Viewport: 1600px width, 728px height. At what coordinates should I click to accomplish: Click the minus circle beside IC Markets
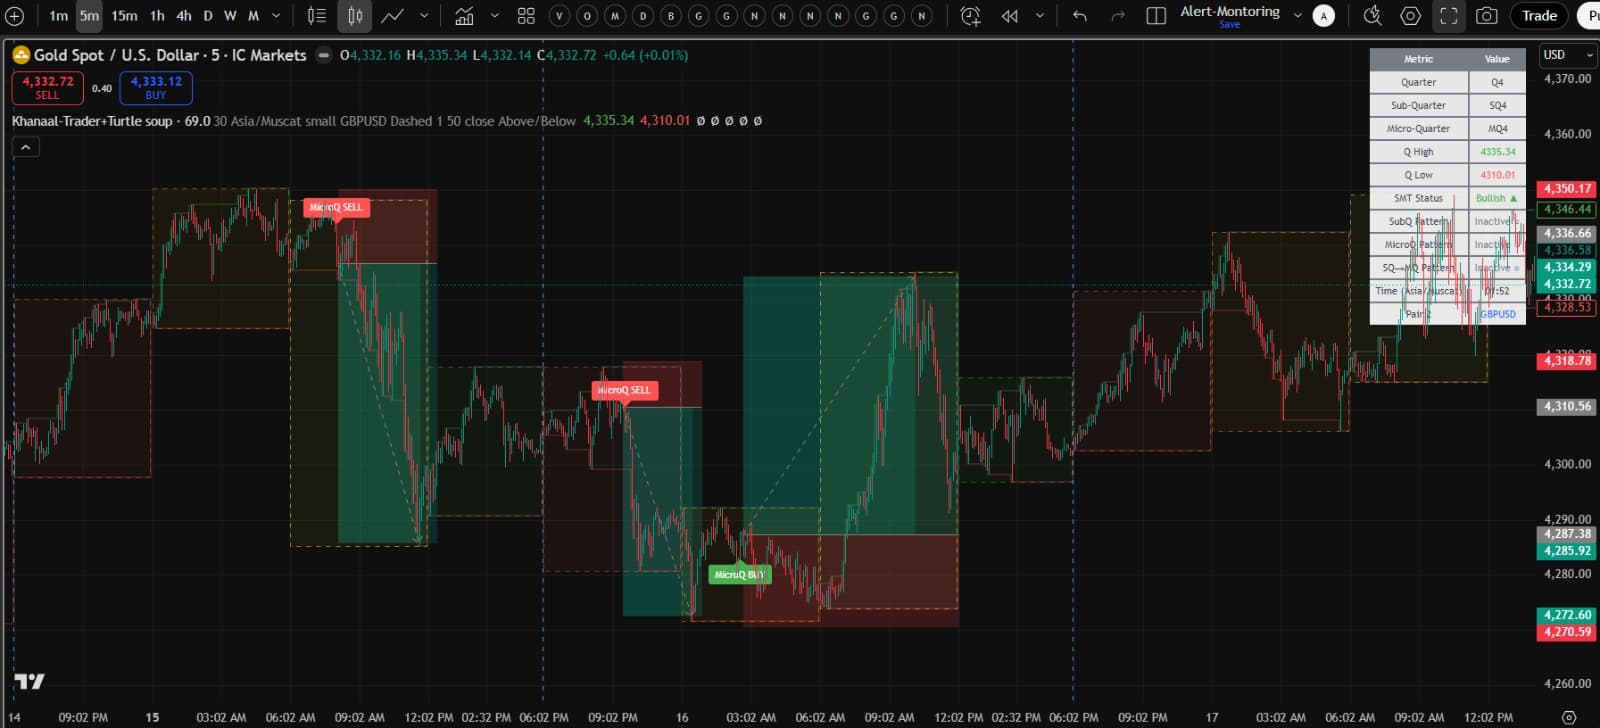[x=323, y=55]
